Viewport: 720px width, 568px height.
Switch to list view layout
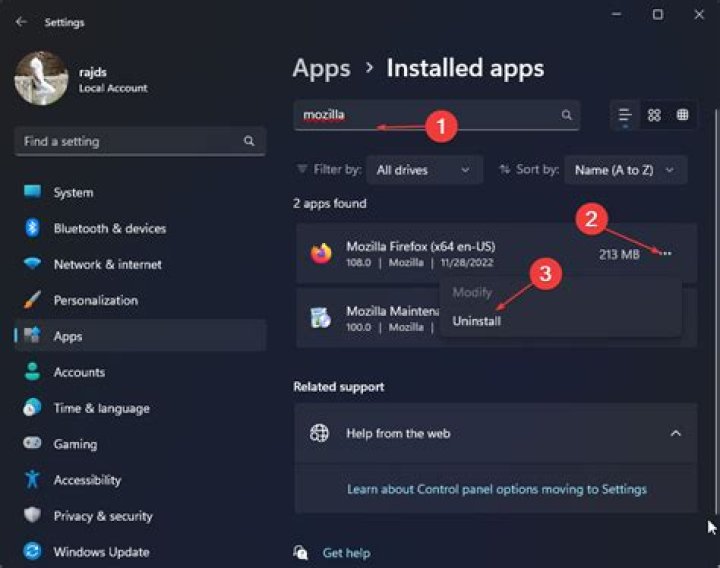point(624,115)
